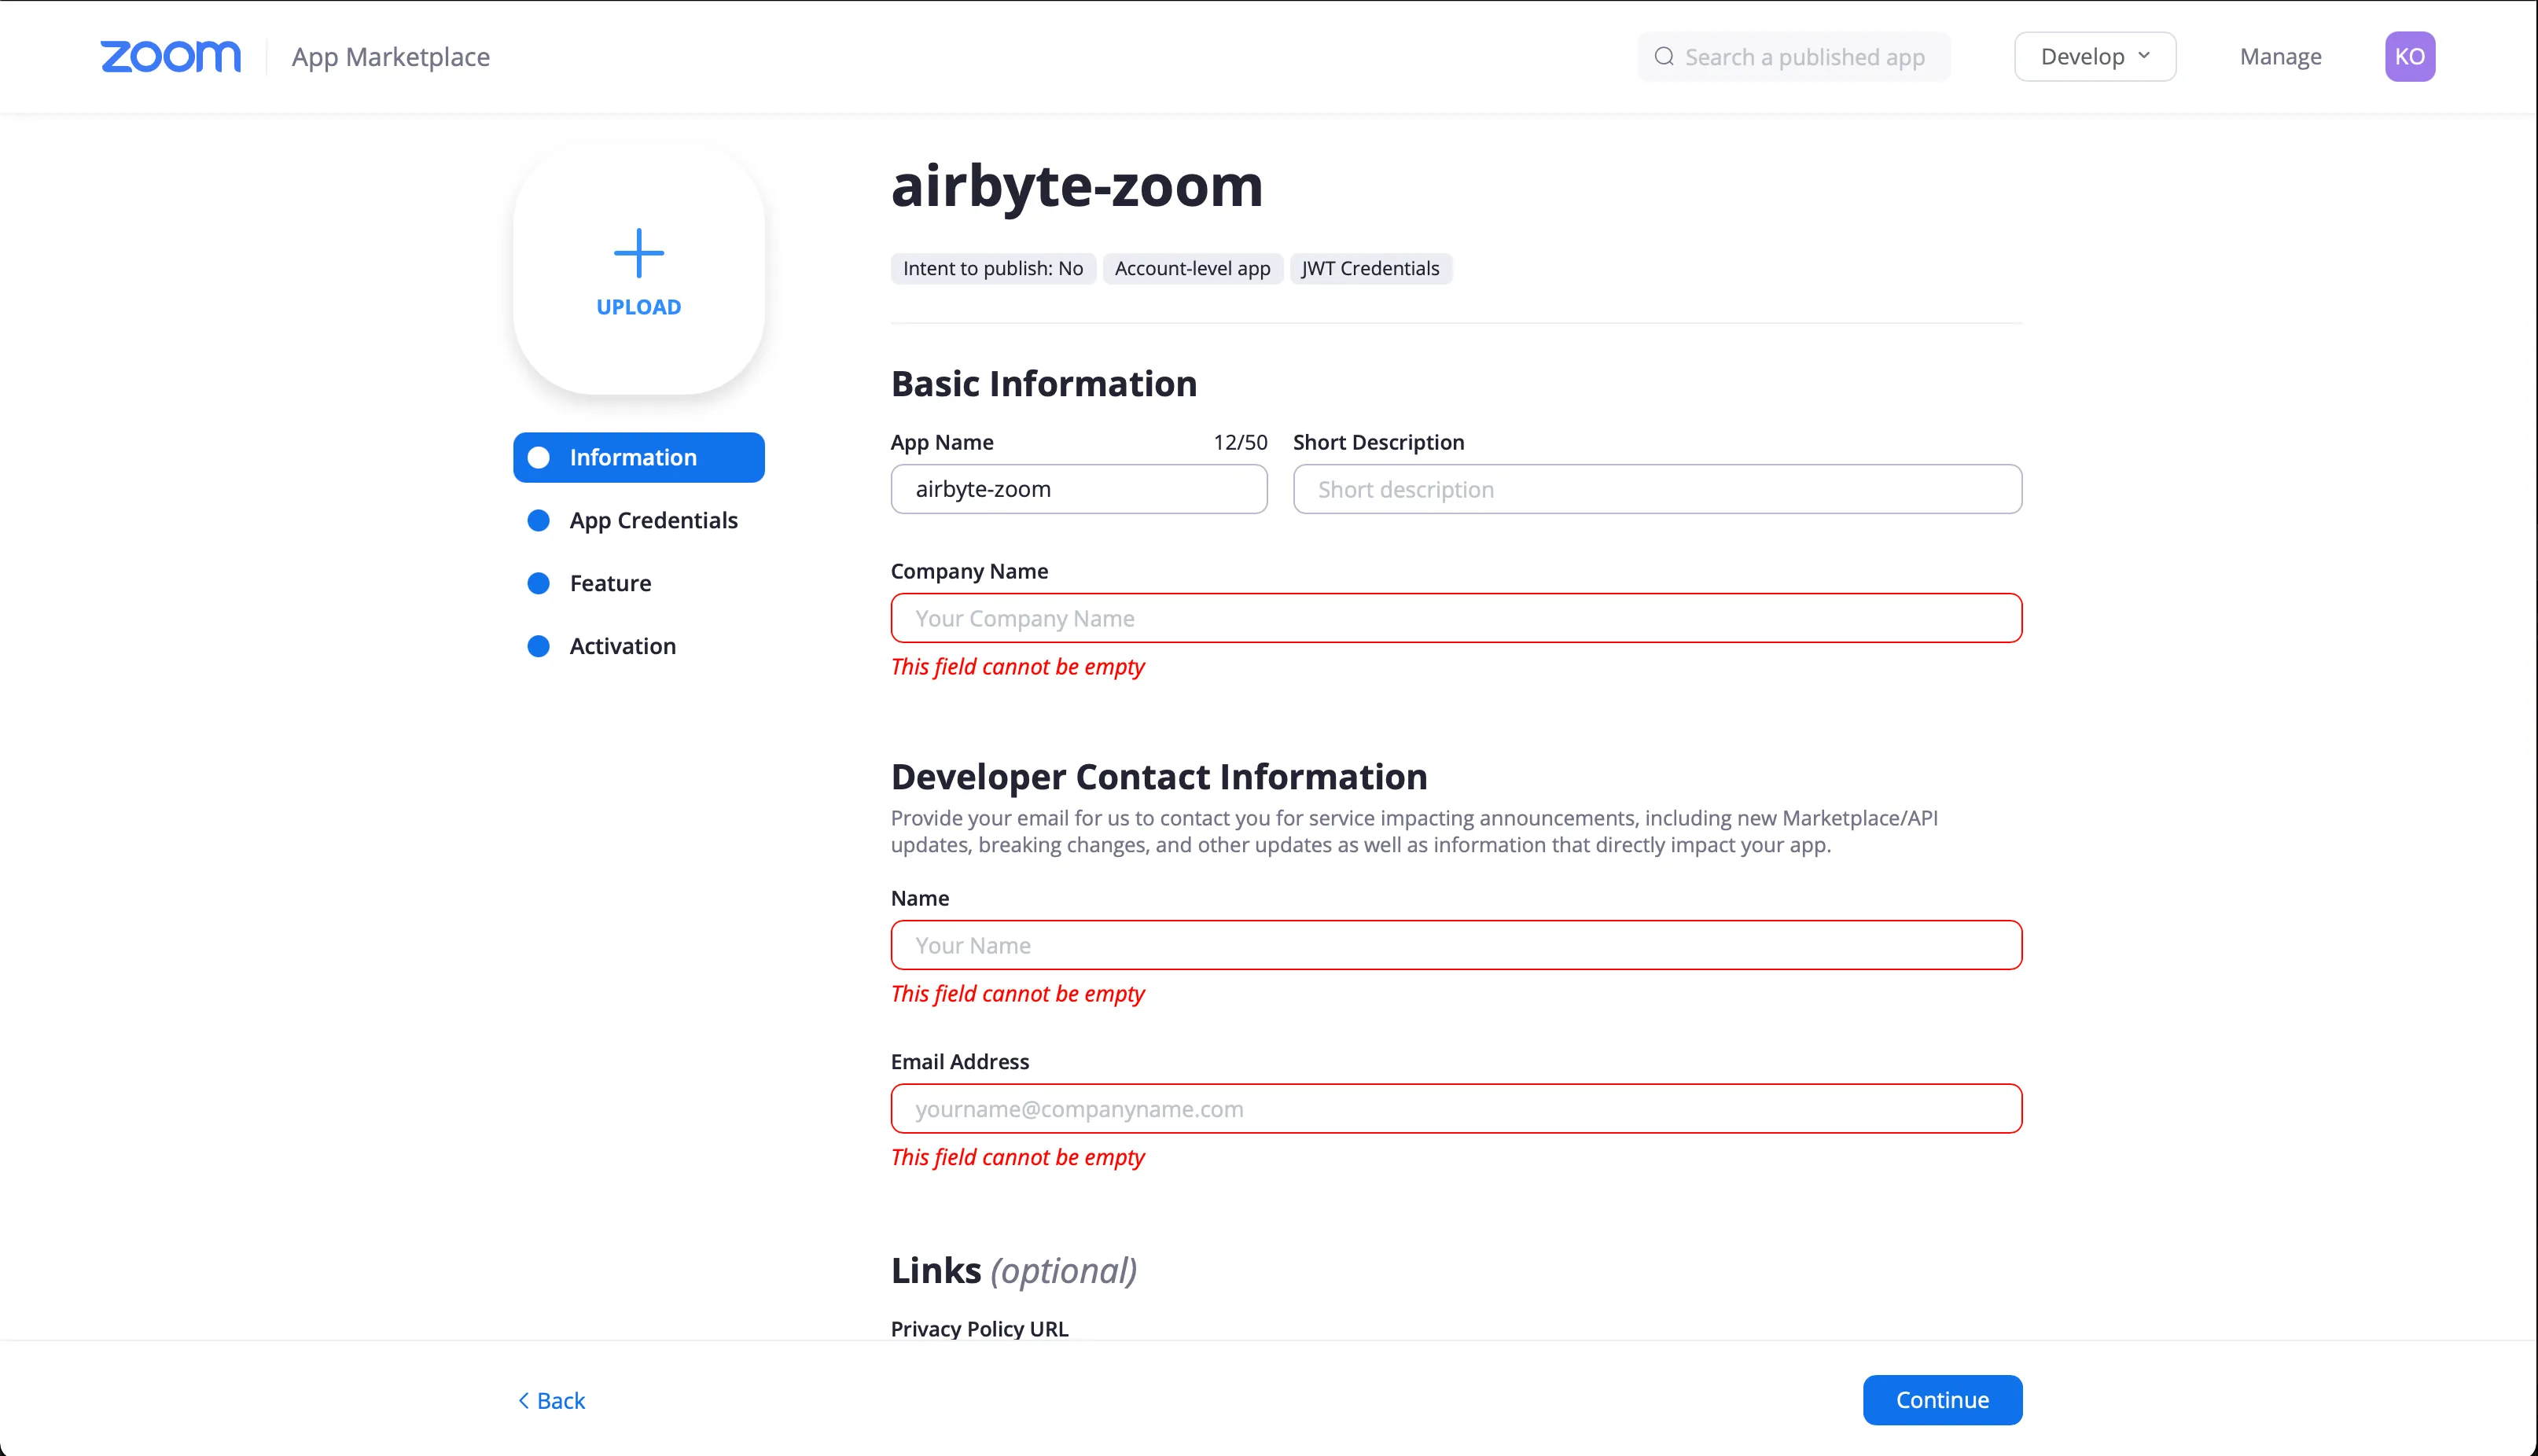Click the plus Upload icon

pos(639,253)
